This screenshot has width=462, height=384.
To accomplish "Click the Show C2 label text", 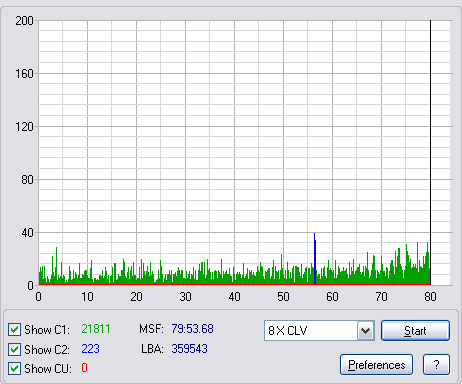I will [47, 350].
